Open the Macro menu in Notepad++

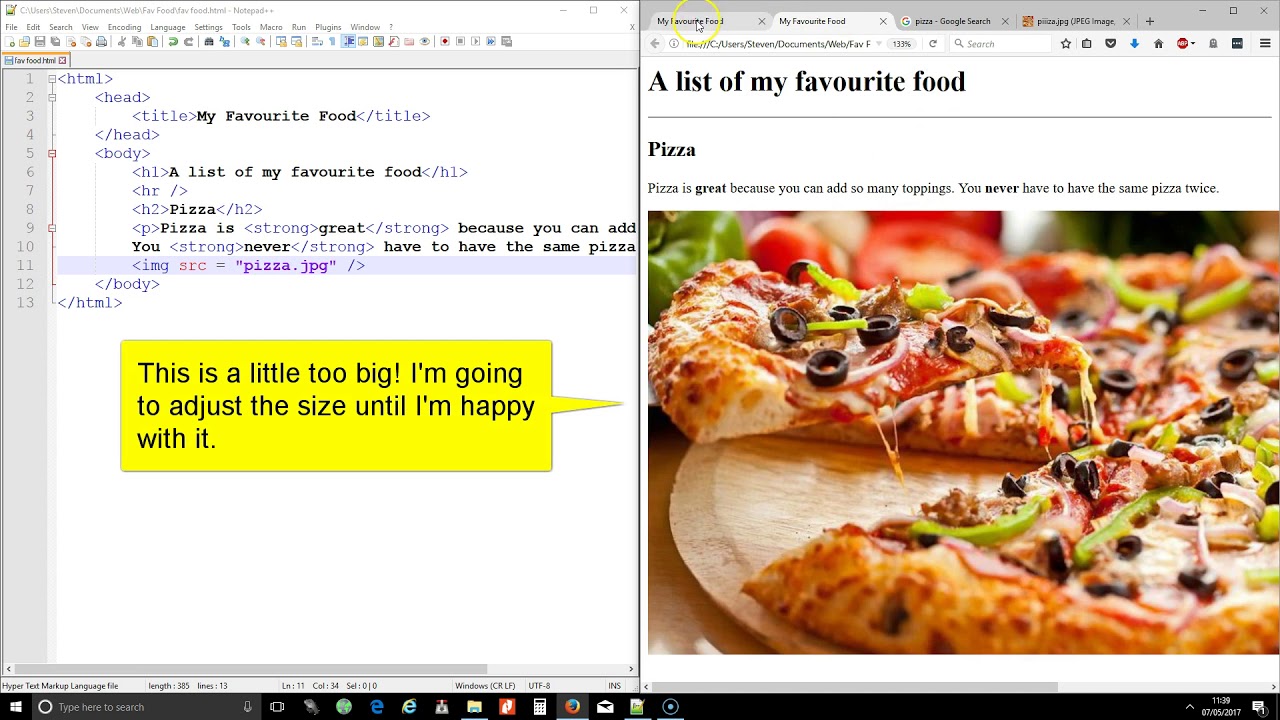[271, 27]
